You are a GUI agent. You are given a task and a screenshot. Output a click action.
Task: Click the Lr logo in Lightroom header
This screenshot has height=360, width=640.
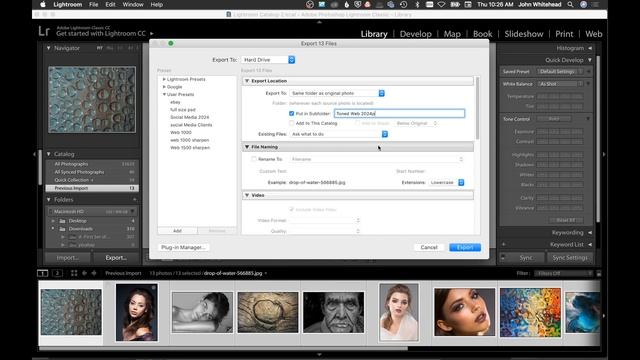44,31
